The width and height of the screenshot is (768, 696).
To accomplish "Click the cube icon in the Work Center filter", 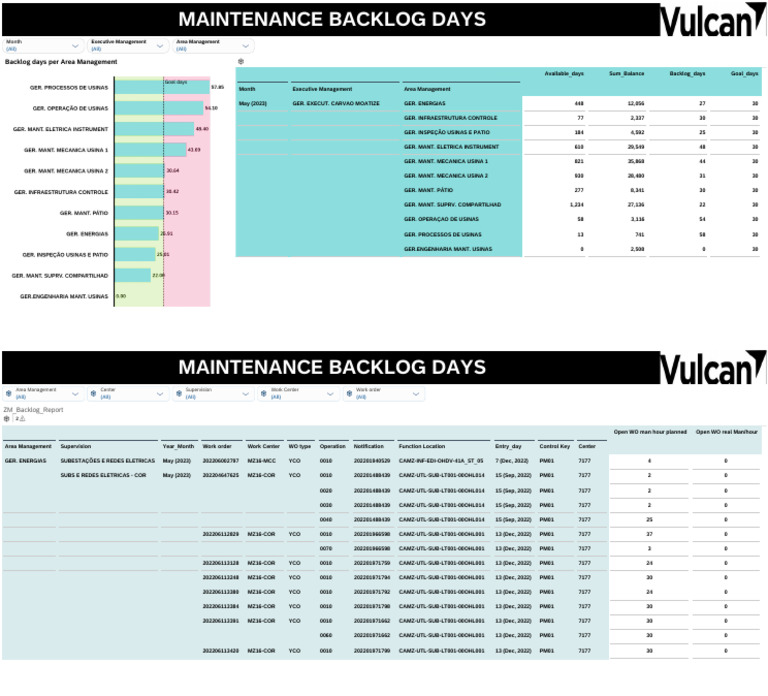I will (264, 393).
